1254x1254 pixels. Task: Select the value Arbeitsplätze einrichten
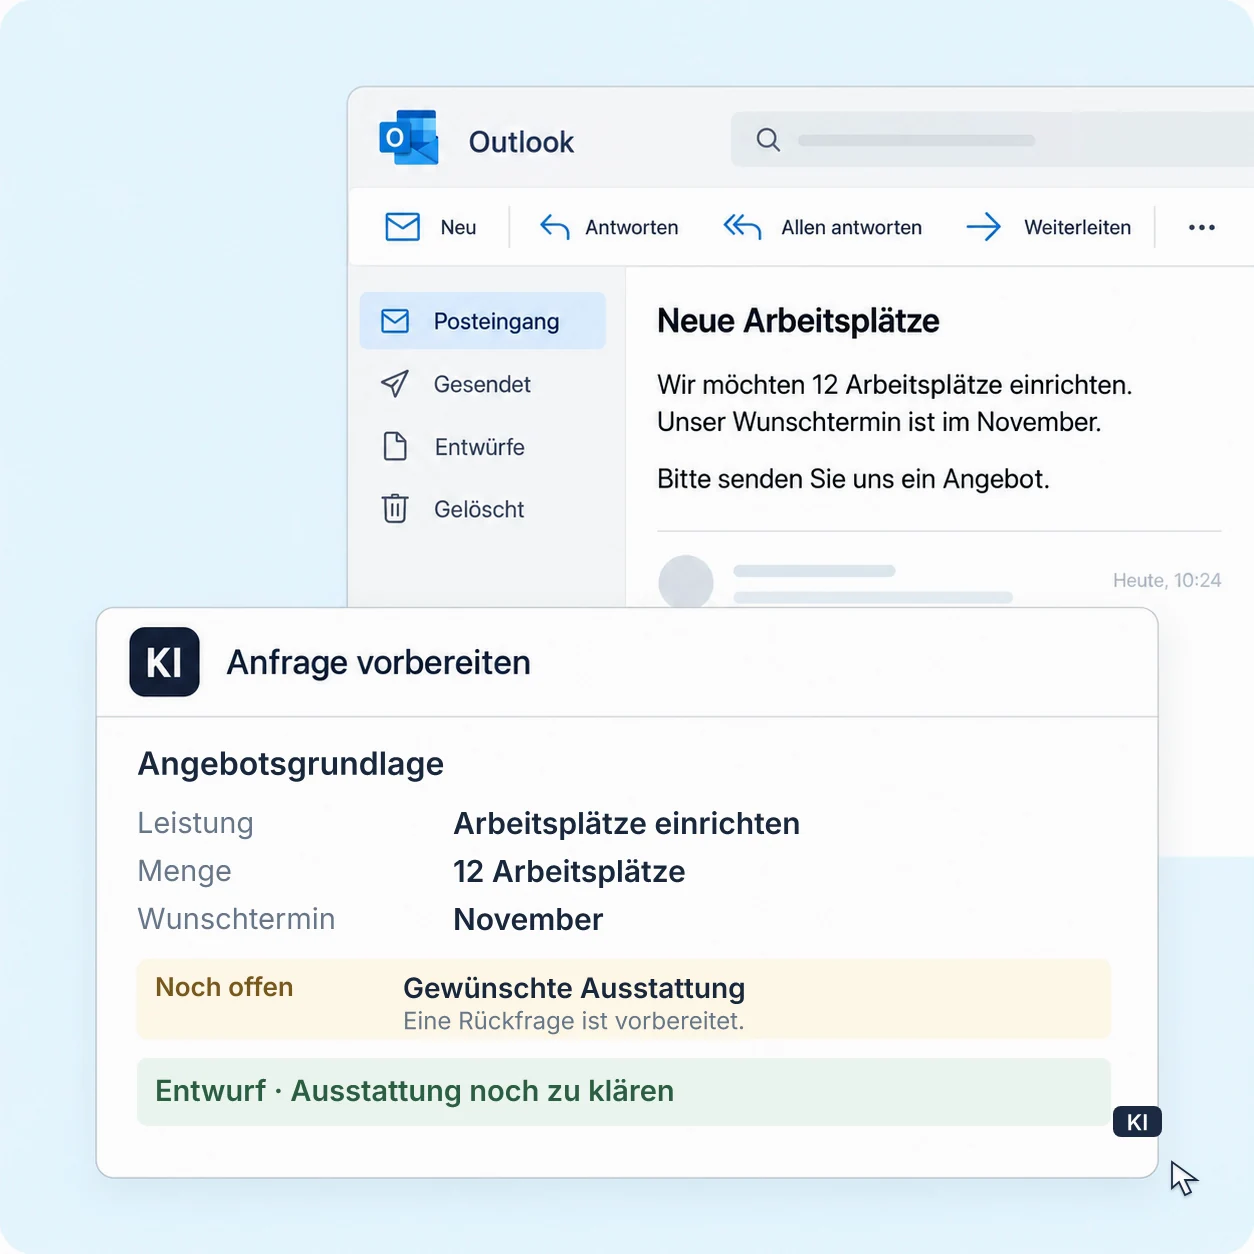627,823
